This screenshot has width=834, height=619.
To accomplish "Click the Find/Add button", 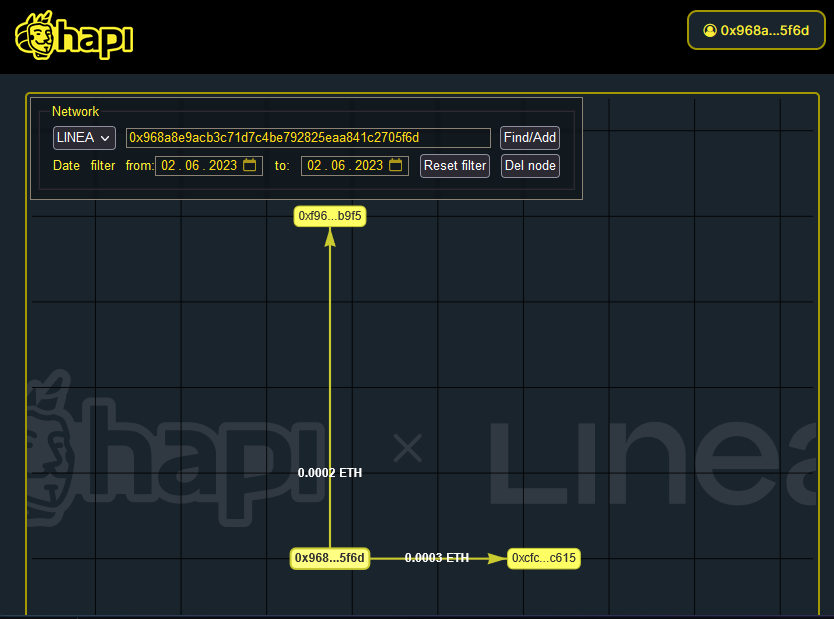I will 530,138.
